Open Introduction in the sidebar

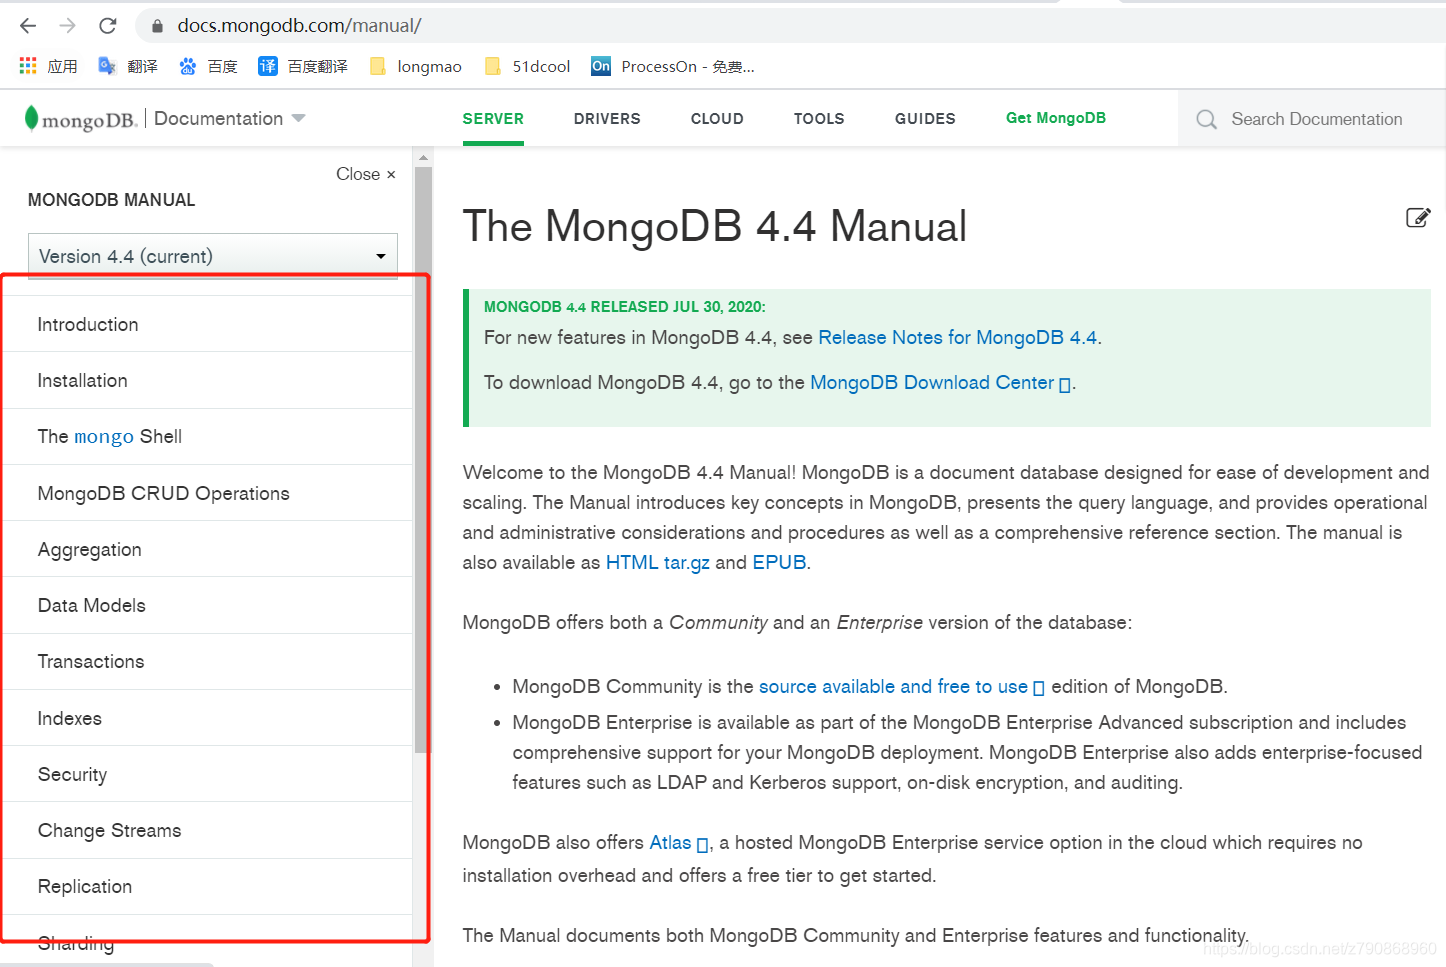(88, 324)
